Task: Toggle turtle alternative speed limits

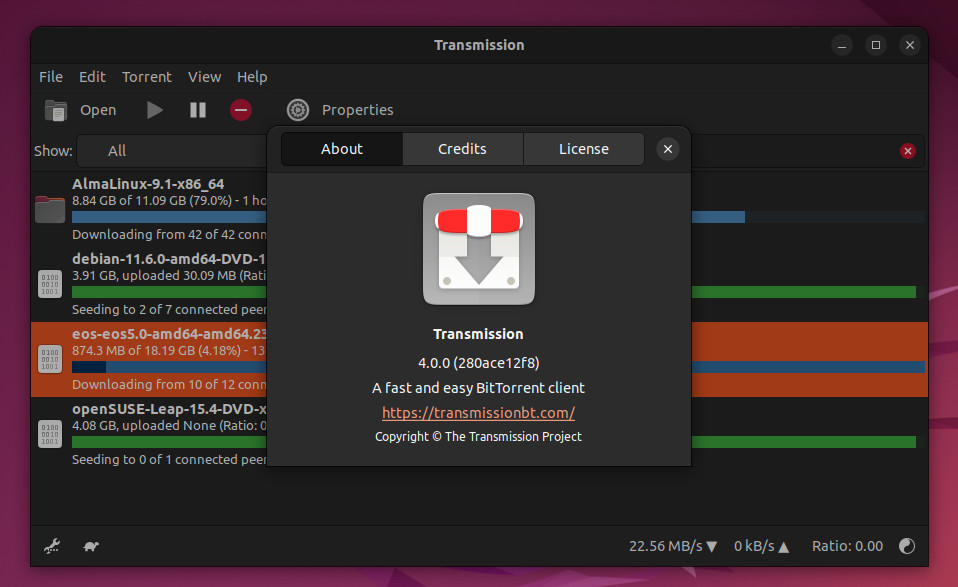Action: 91,546
